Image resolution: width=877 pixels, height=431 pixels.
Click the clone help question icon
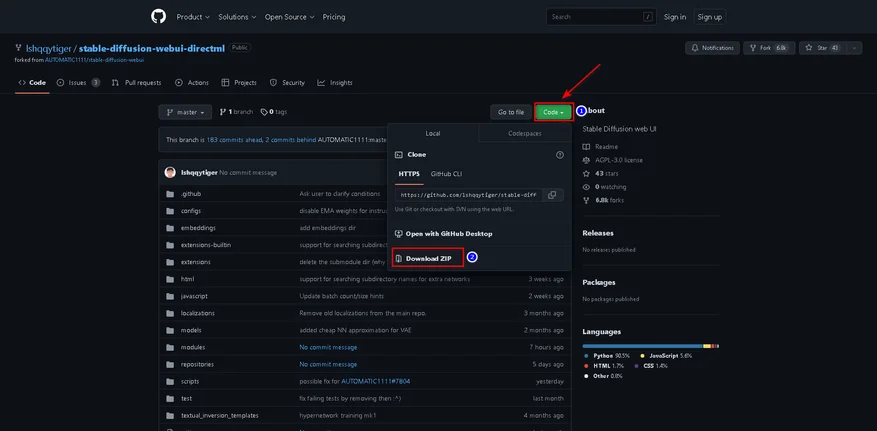[x=560, y=155]
